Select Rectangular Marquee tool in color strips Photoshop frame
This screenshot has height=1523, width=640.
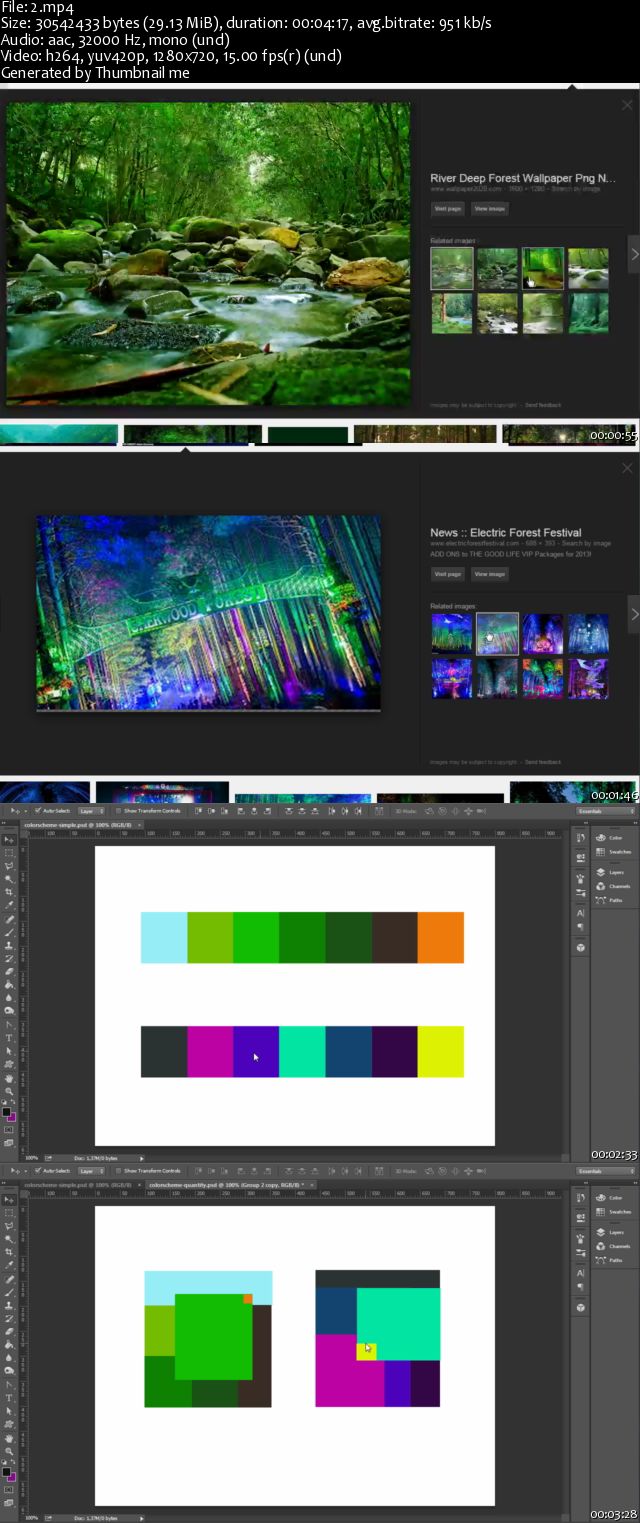coord(9,853)
